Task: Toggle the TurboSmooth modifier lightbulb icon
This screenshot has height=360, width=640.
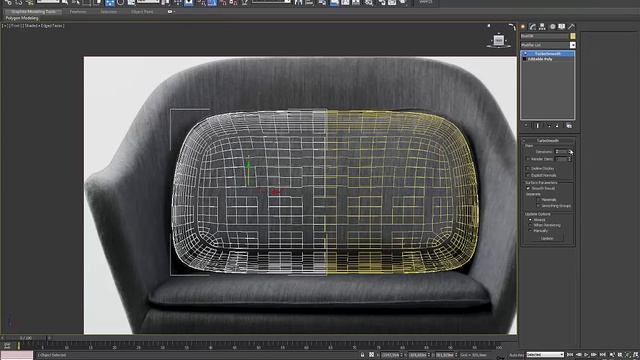Action: tap(525, 53)
